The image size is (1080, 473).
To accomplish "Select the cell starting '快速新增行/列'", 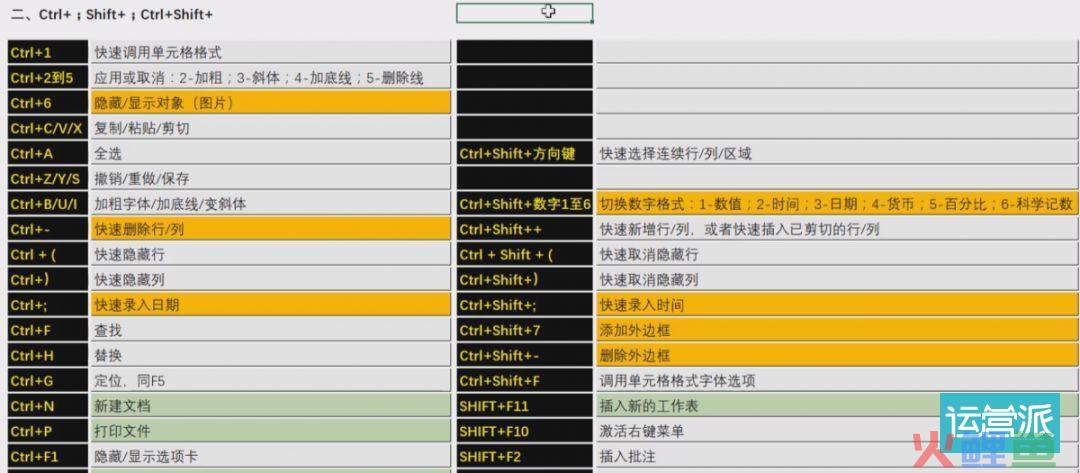I will [837, 229].
